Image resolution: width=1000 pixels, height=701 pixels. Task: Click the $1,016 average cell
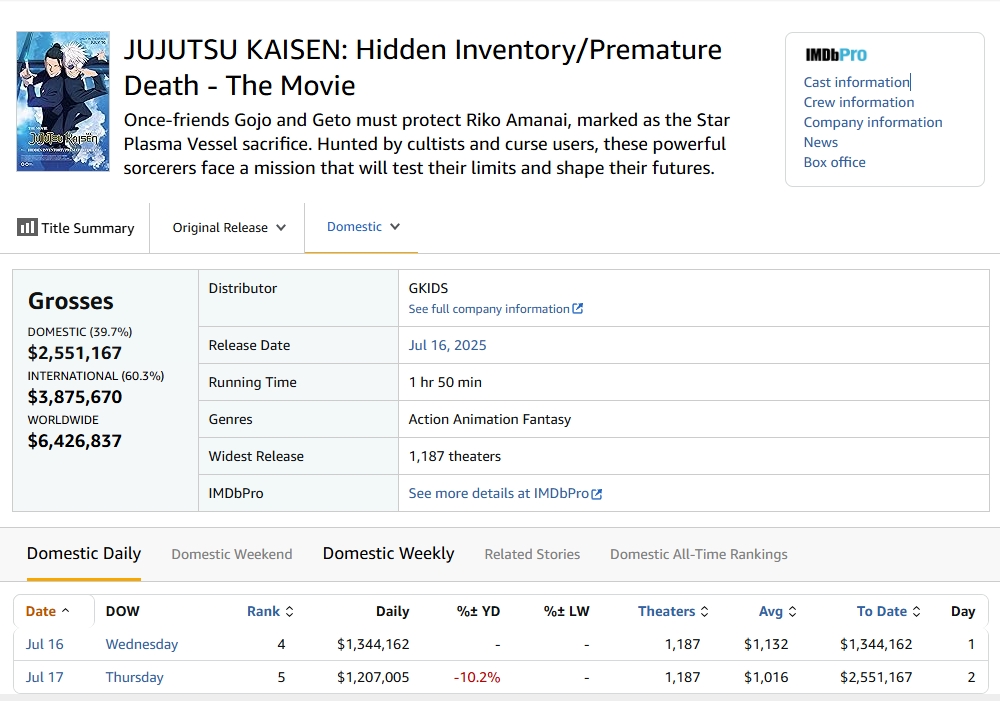pos(766,677)
